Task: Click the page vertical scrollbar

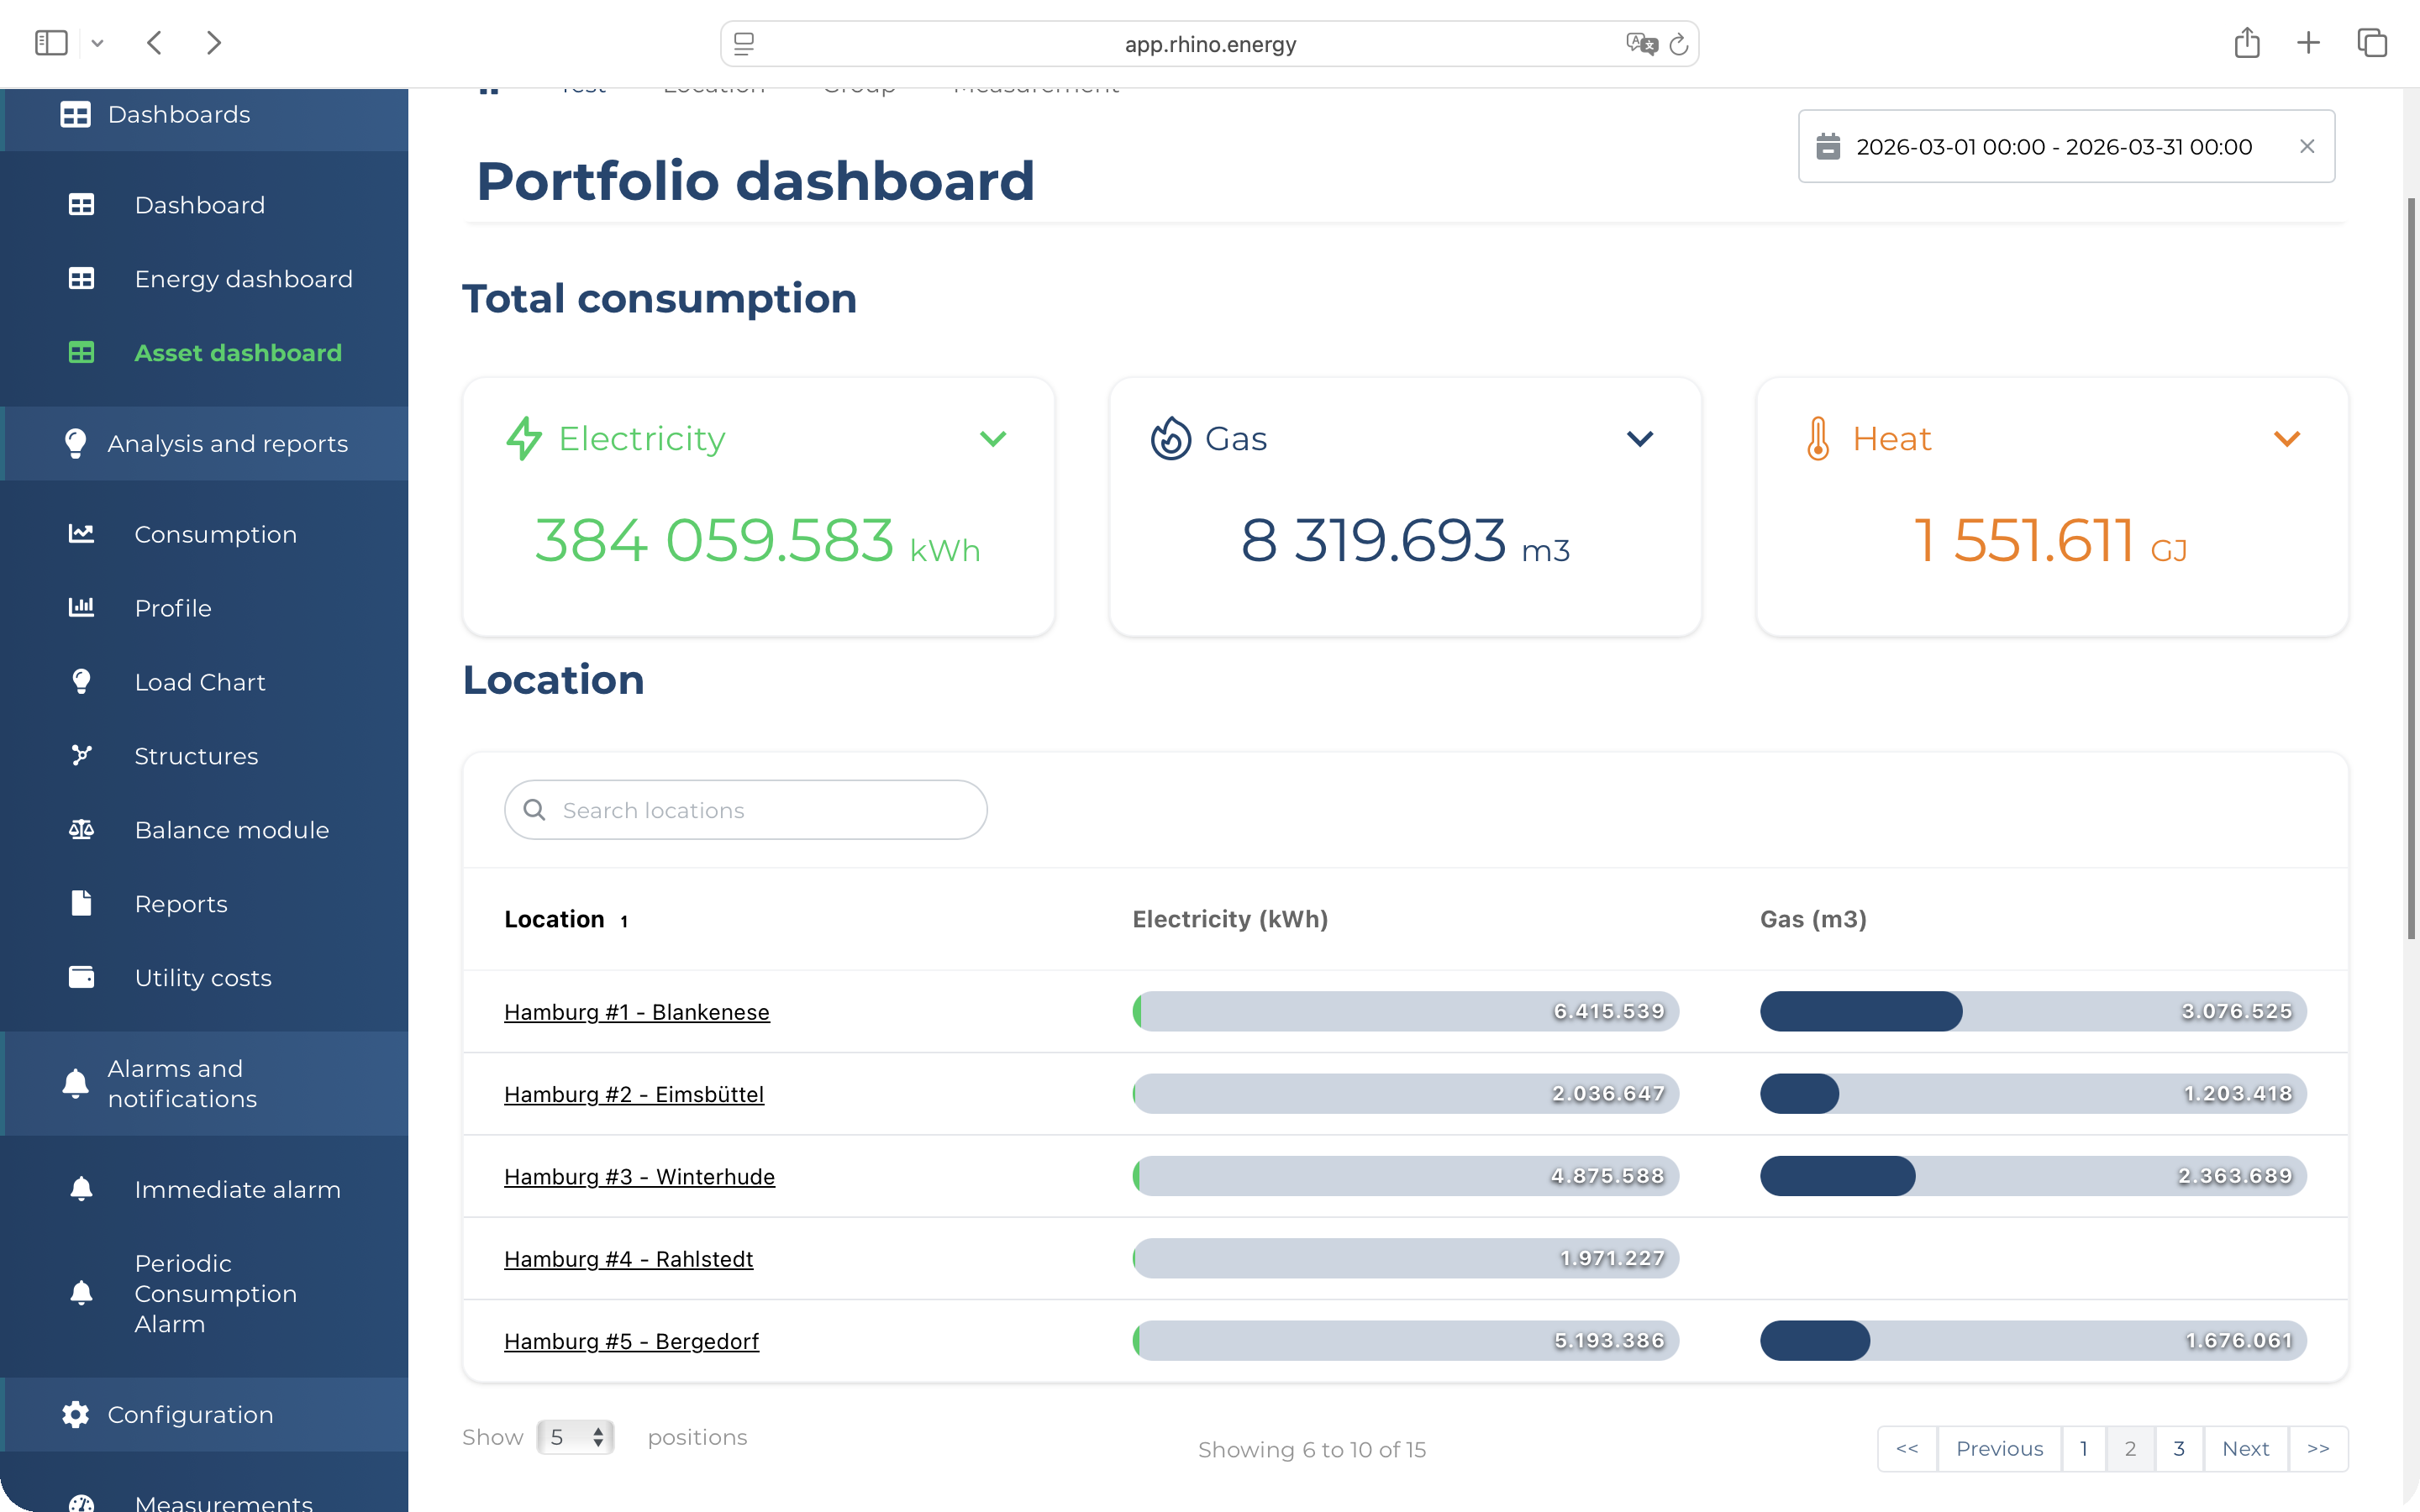Action: 2410,568
